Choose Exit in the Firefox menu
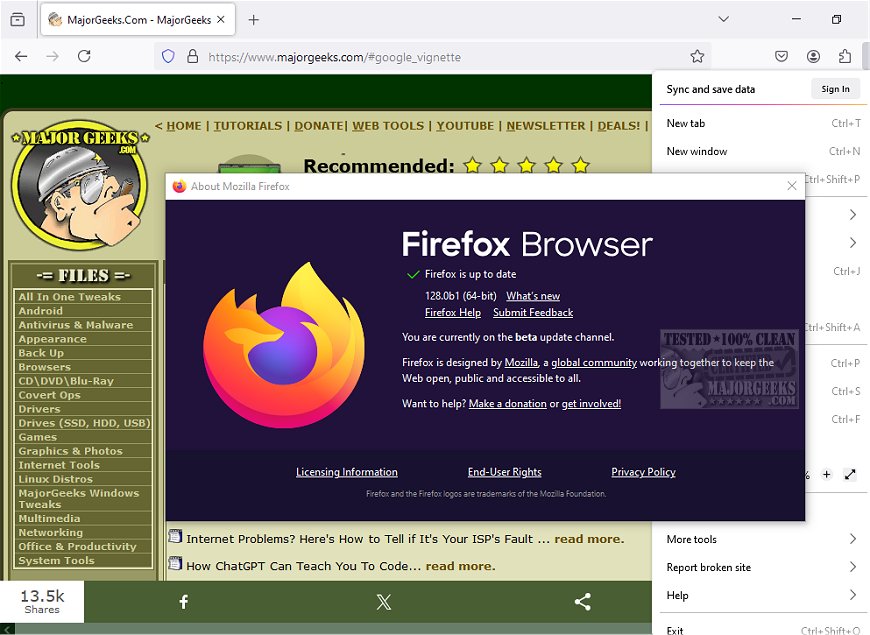The image size is (870, 635). (x=763, y=630)
